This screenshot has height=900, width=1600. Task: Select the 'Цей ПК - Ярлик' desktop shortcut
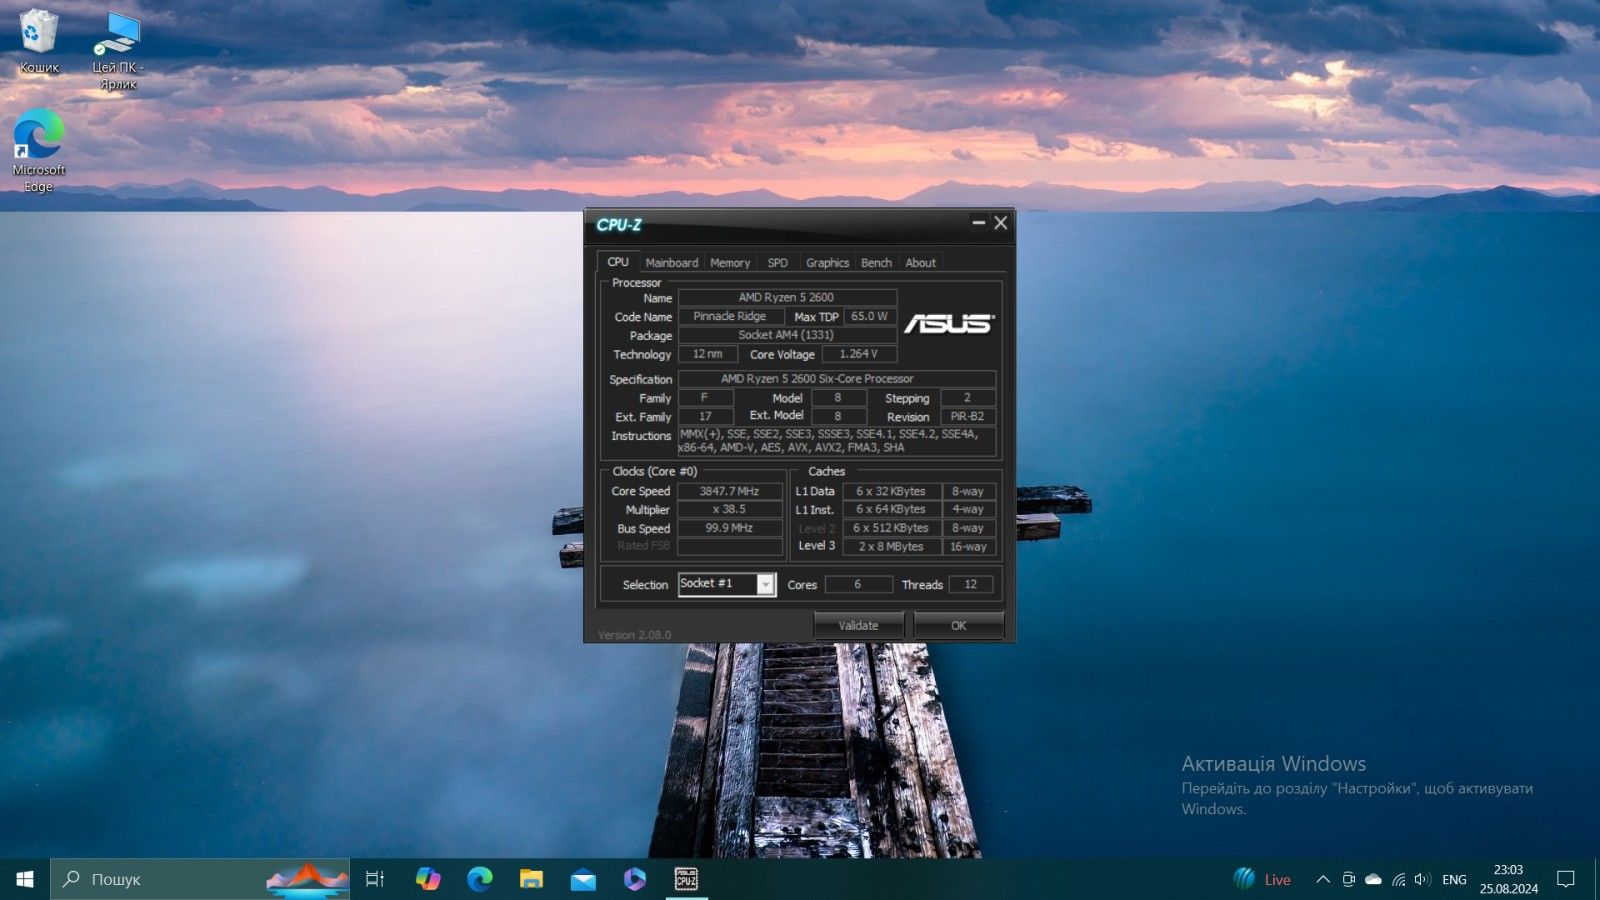[x=118, y=50]
